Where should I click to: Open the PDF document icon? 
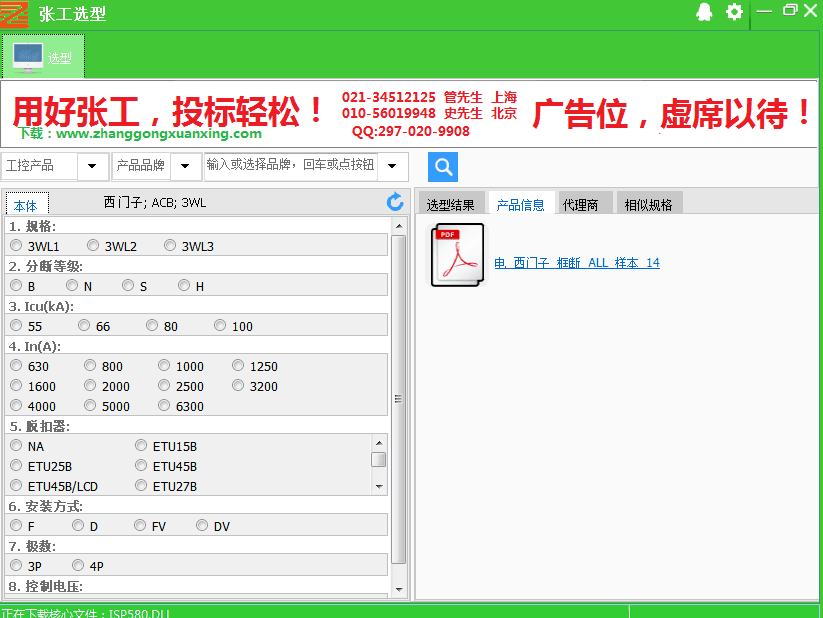[457, 255]
